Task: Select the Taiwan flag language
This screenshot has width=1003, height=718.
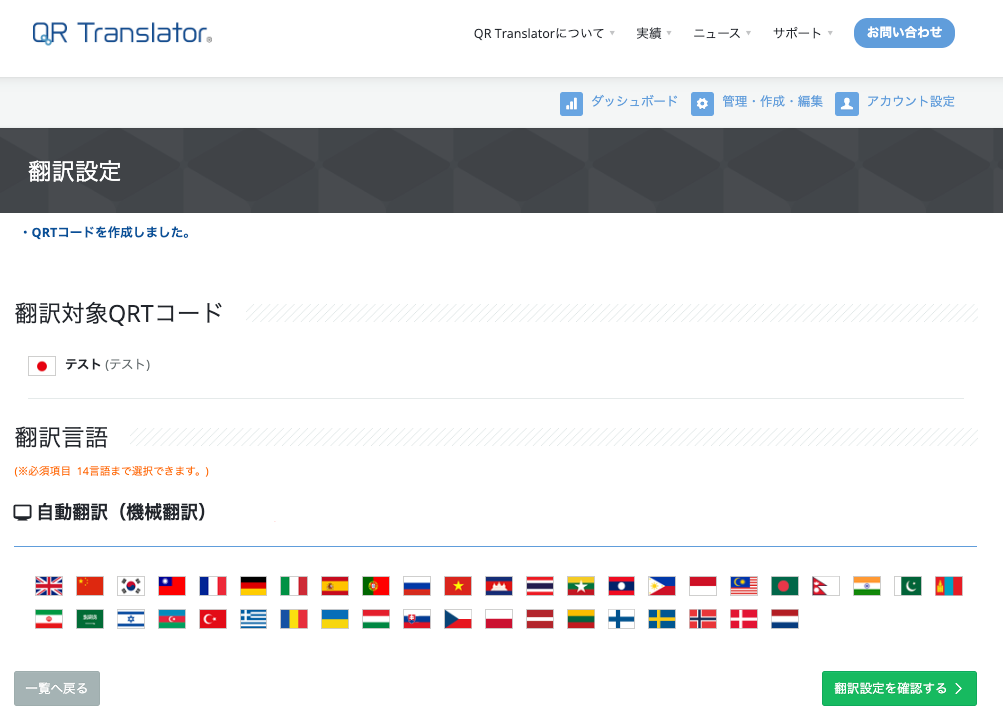Action: [x=171, y=586]
